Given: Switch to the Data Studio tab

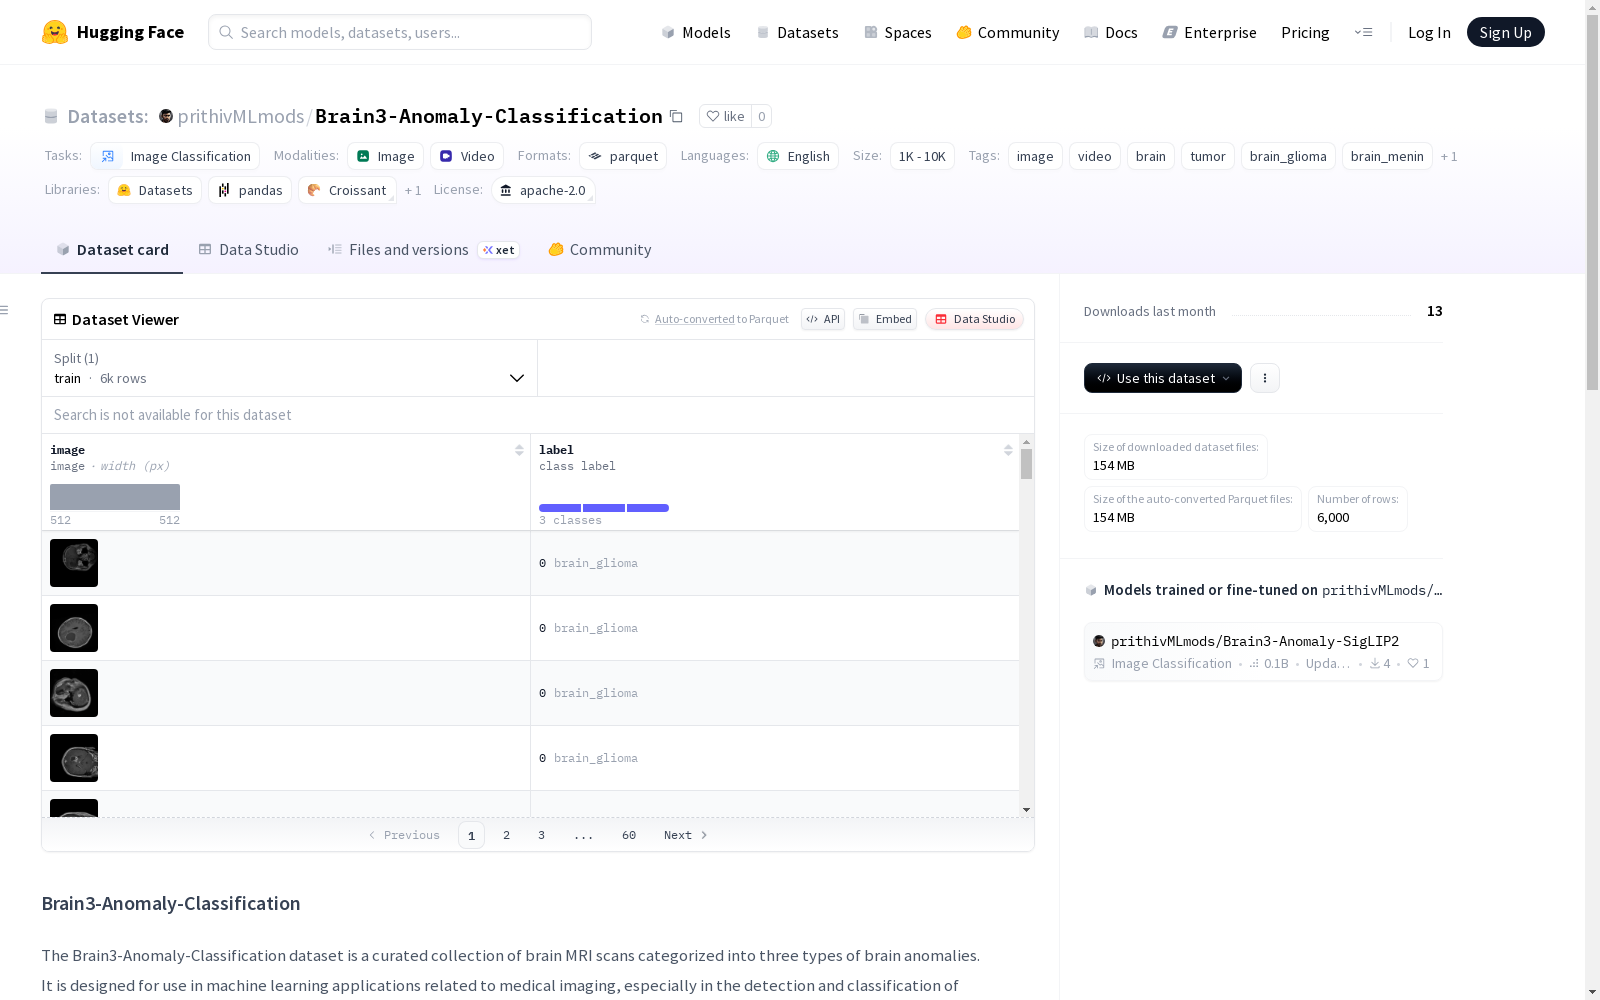Looking at the screenshot, I should point(249,250).
